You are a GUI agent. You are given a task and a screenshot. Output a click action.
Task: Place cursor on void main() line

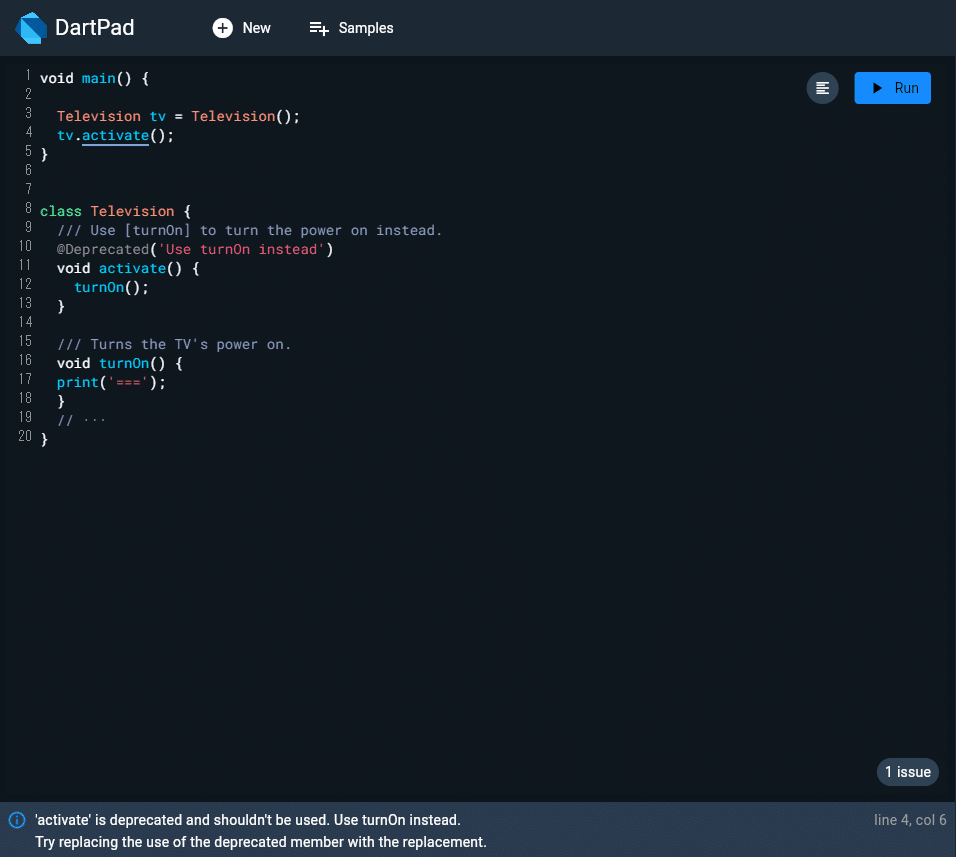tap(95, 79)
